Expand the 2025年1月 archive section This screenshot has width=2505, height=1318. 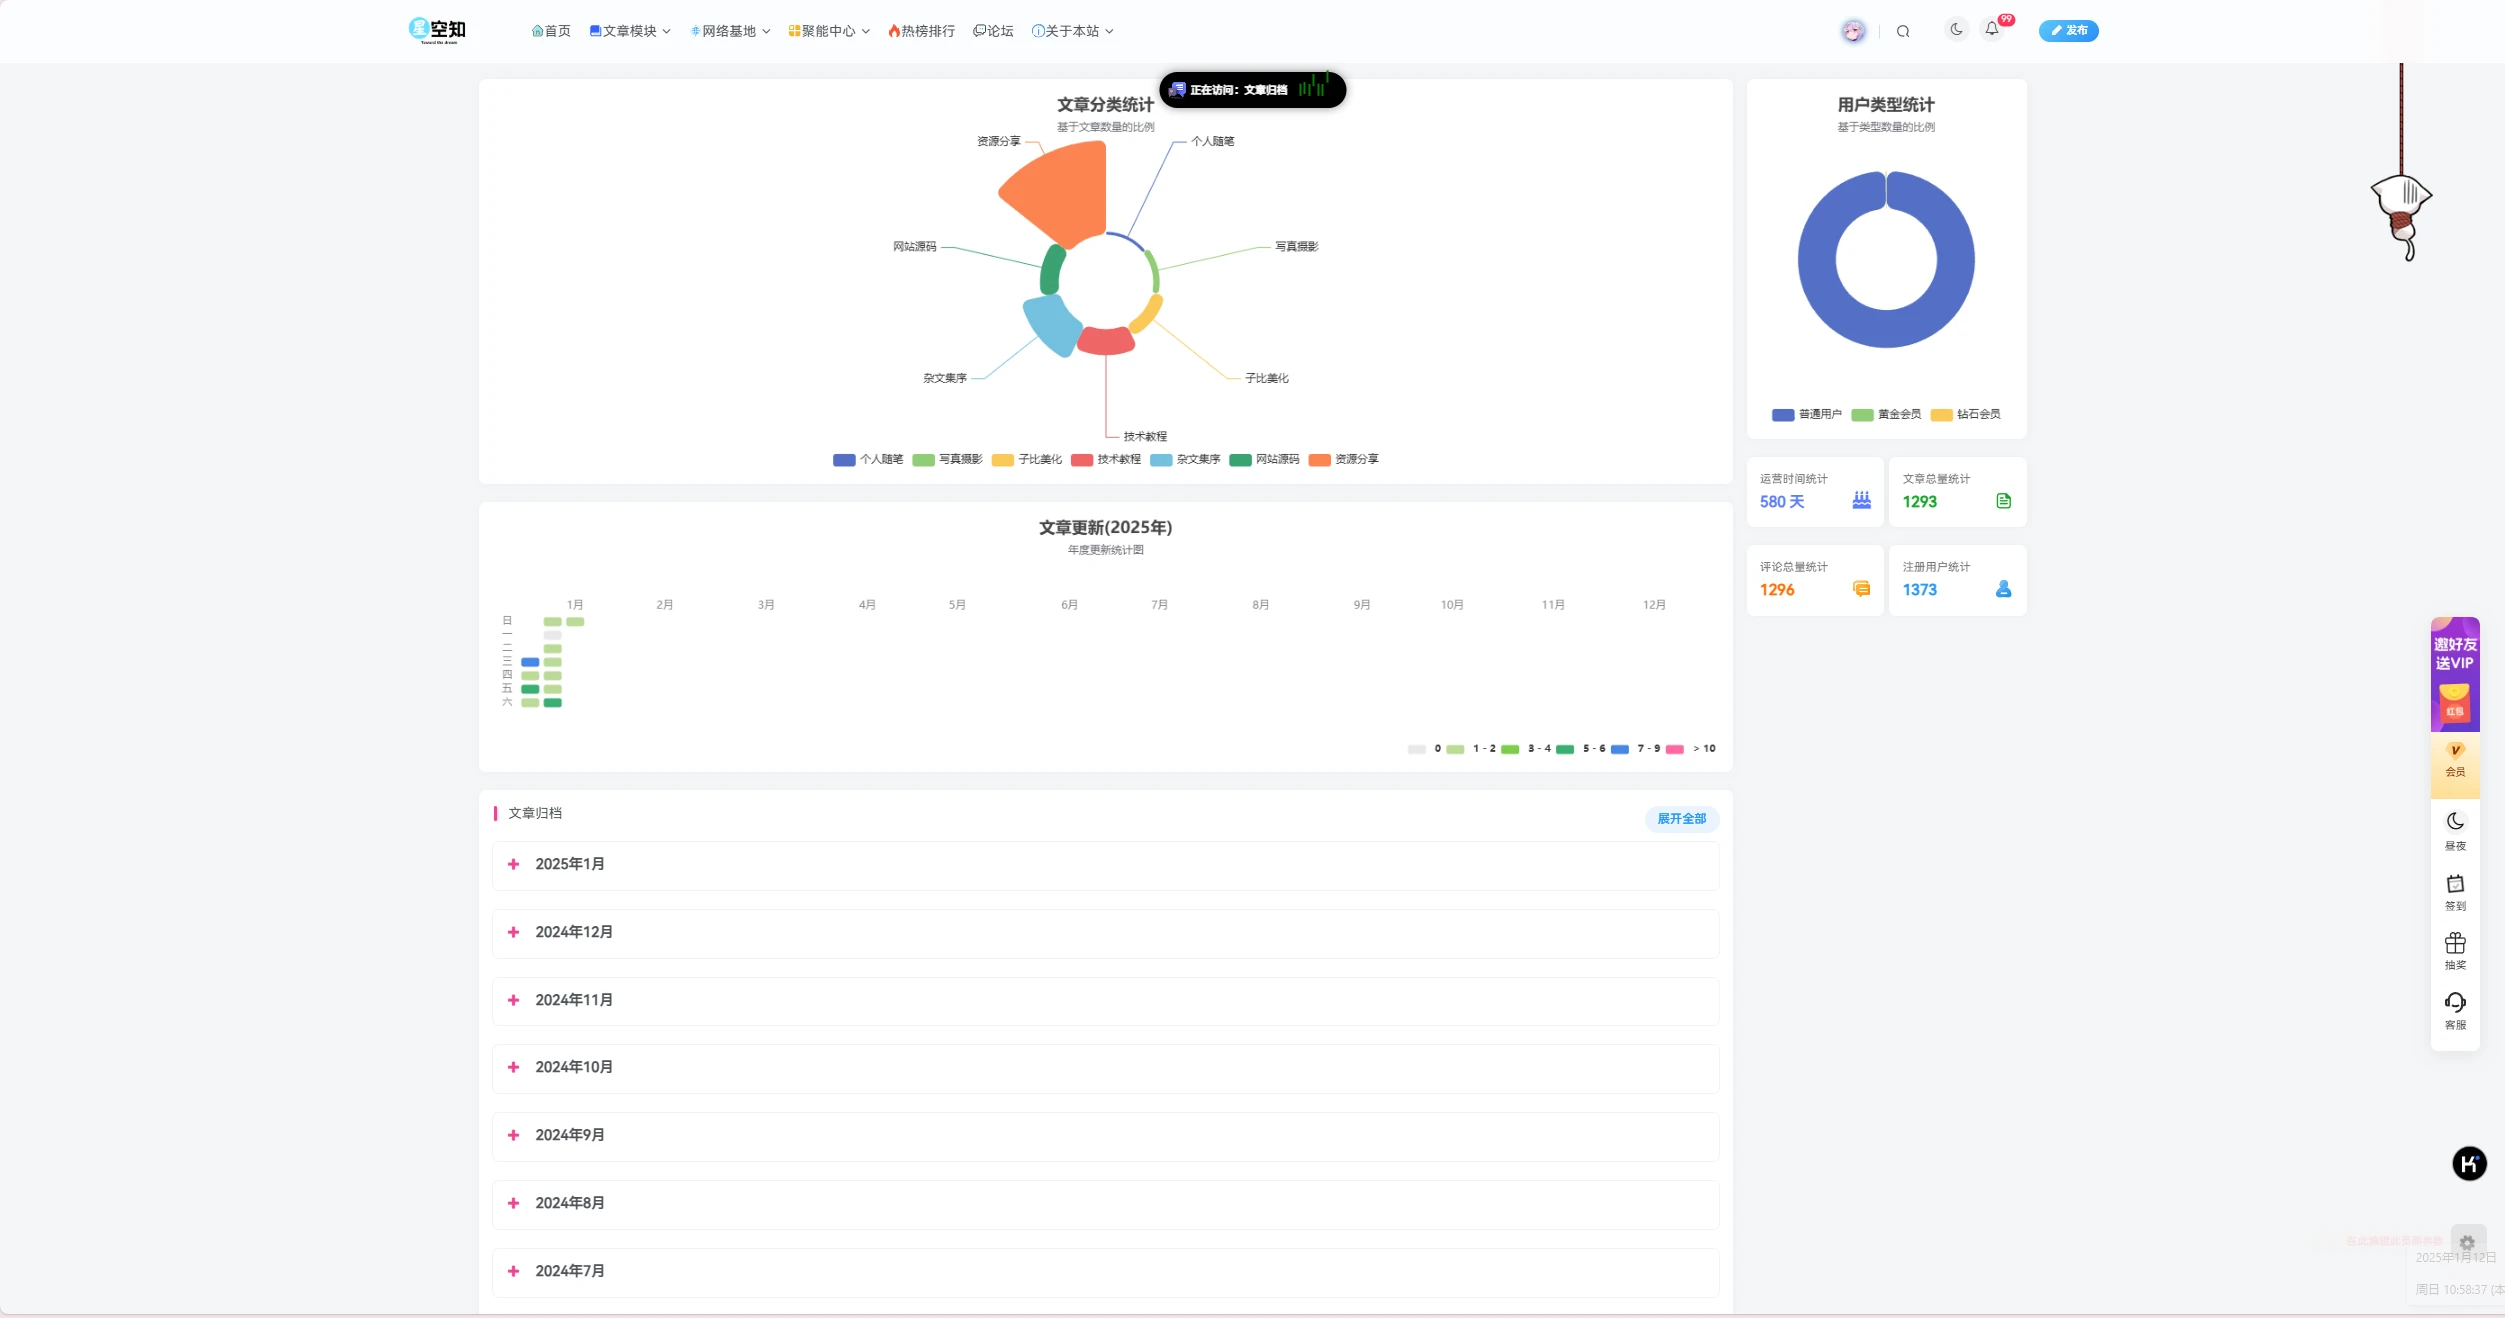coord(569,864)
